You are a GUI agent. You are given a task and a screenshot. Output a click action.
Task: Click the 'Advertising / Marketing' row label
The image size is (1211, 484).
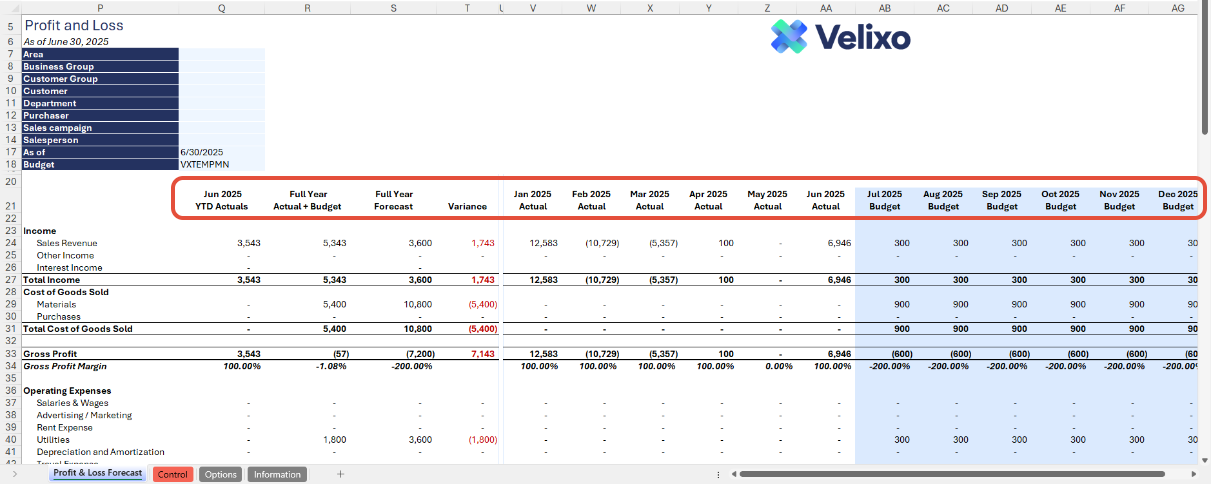[x=84, y=415]
